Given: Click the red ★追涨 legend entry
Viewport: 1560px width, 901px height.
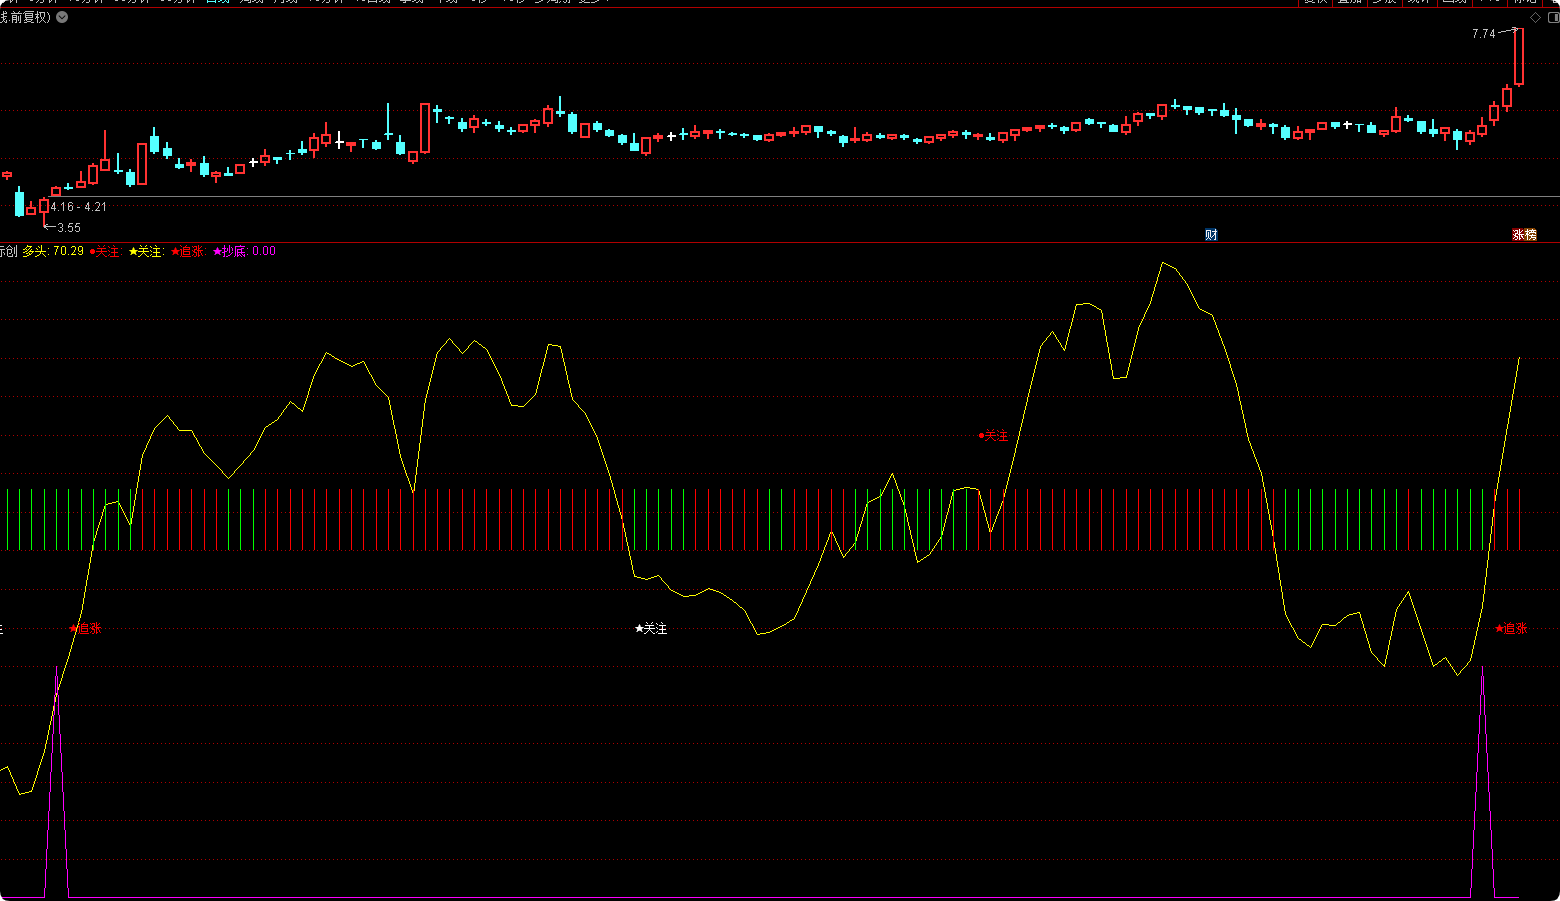Looking at the screenshot, I should point(188,251).
